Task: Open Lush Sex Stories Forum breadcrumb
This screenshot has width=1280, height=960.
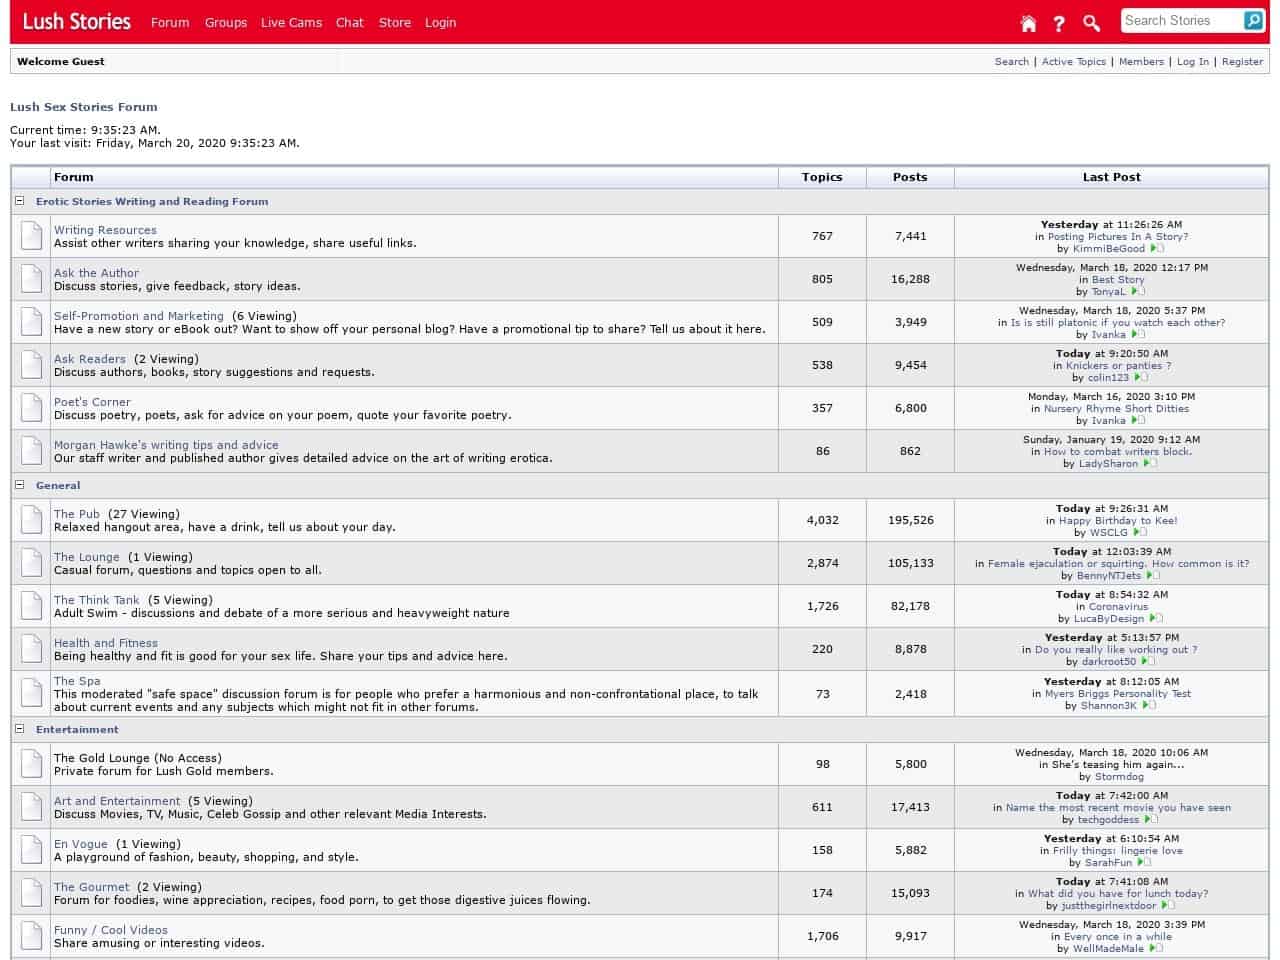Action: point(83,107)
